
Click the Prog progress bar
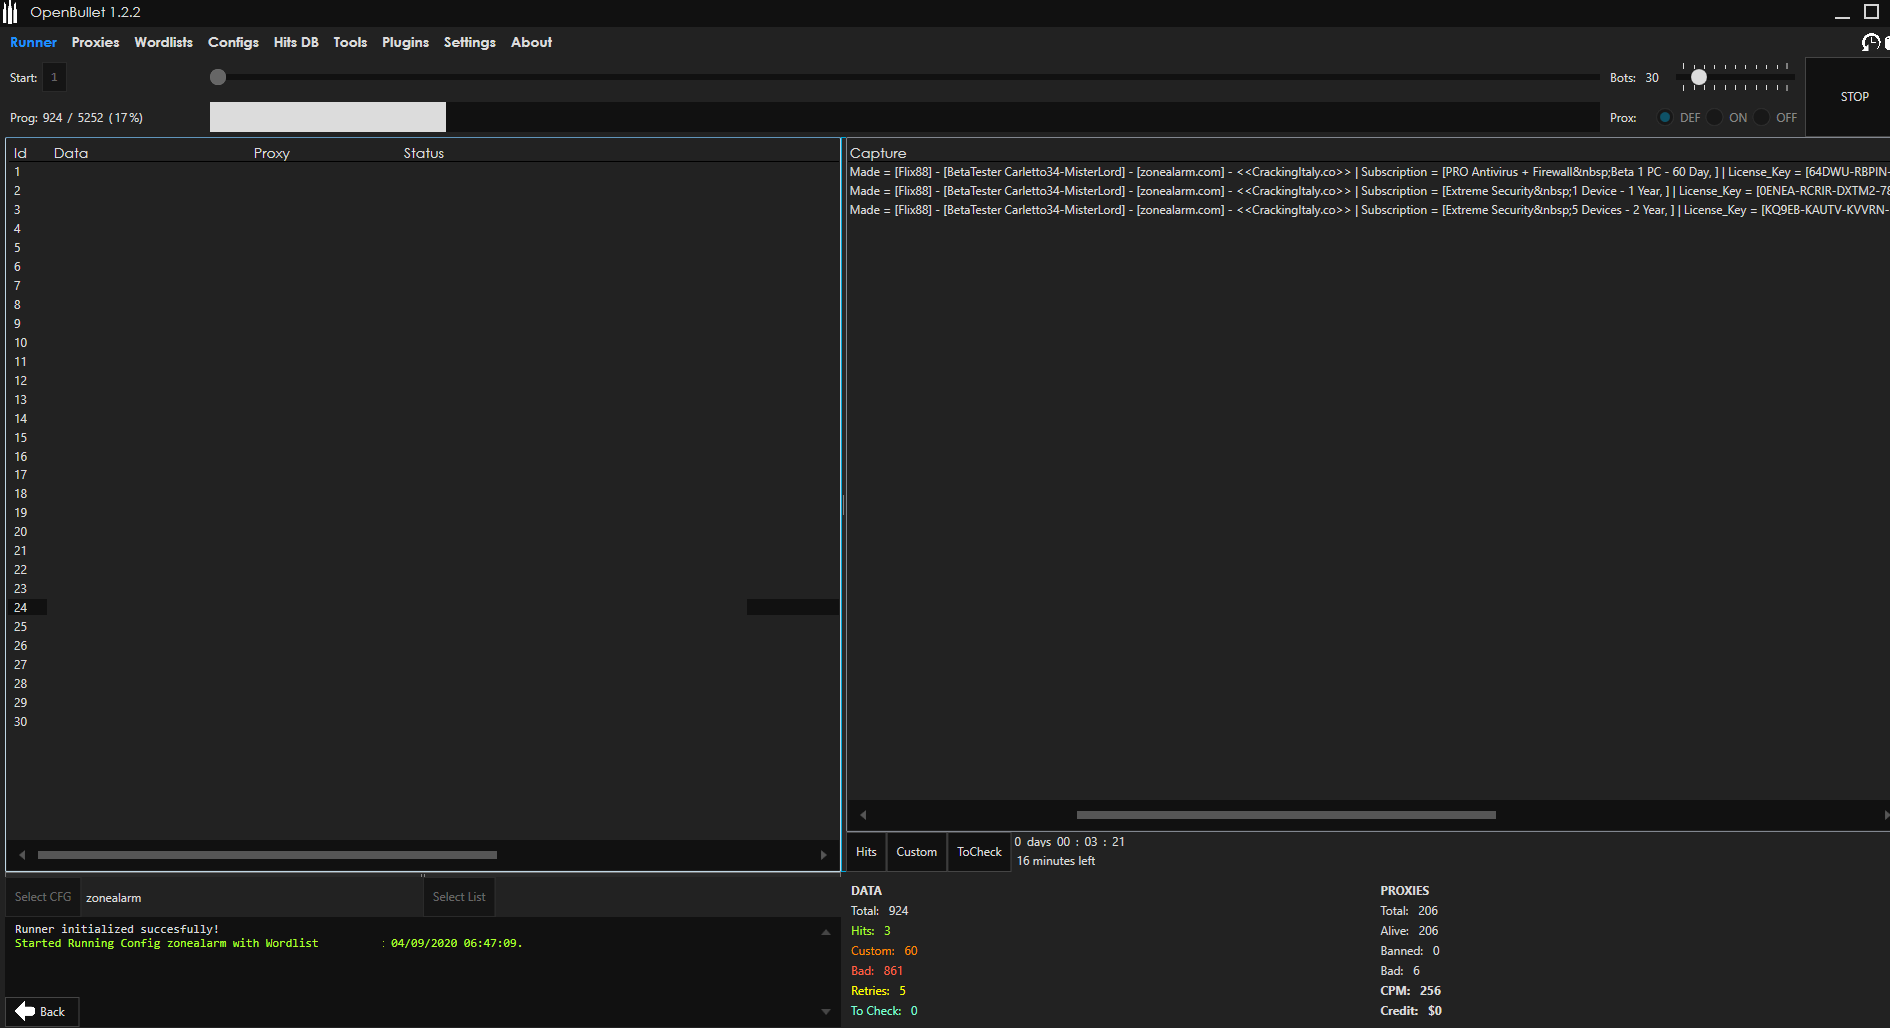click(904, 117)
